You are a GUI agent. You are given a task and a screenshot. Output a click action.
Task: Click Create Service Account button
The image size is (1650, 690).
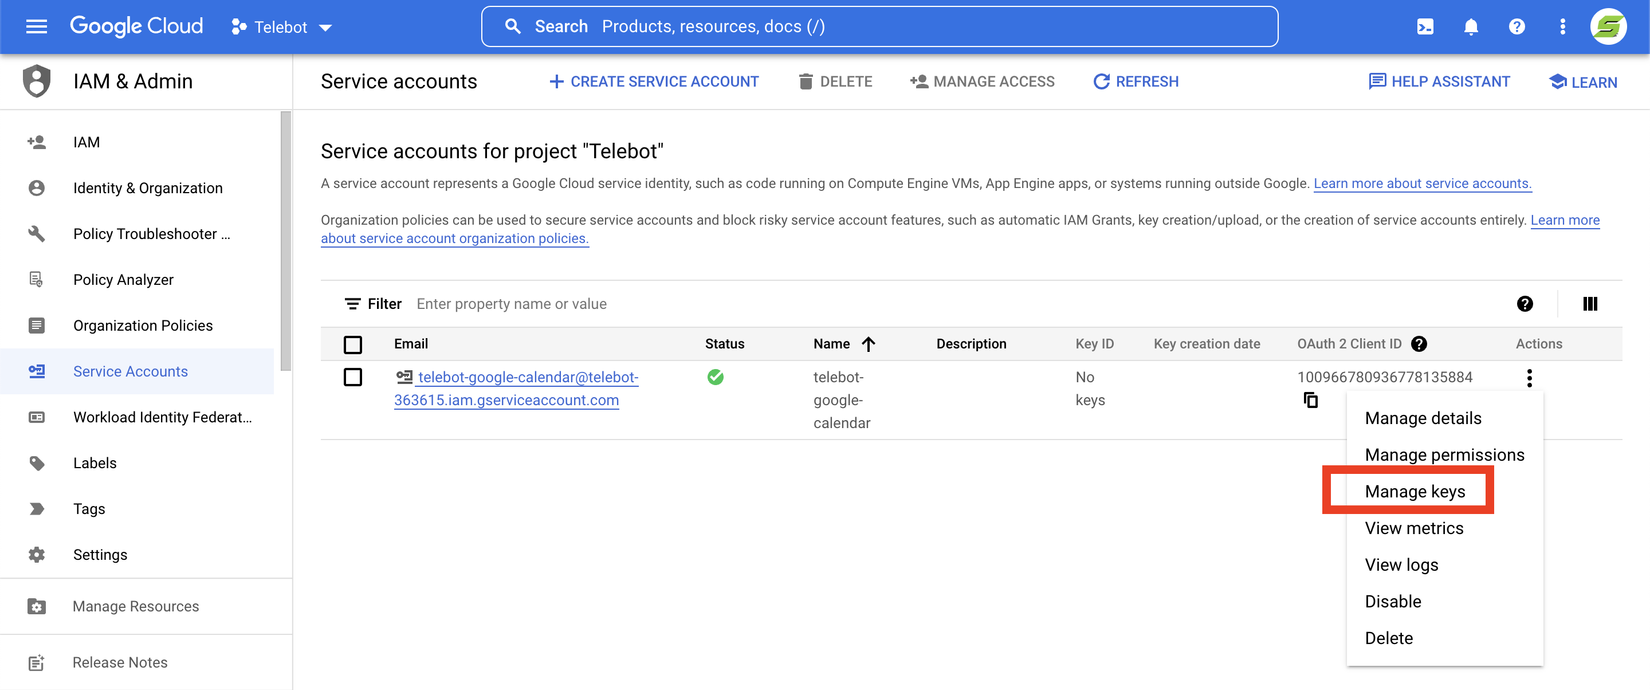[x=654, y=82]
